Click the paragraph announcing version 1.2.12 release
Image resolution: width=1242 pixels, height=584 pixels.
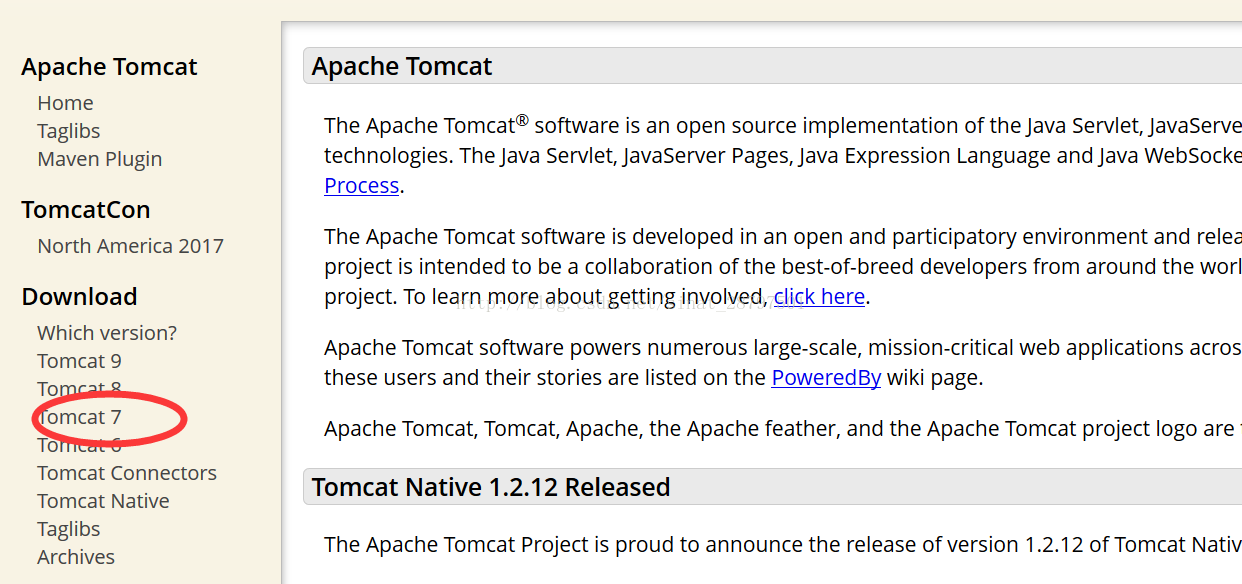(783, 545)
